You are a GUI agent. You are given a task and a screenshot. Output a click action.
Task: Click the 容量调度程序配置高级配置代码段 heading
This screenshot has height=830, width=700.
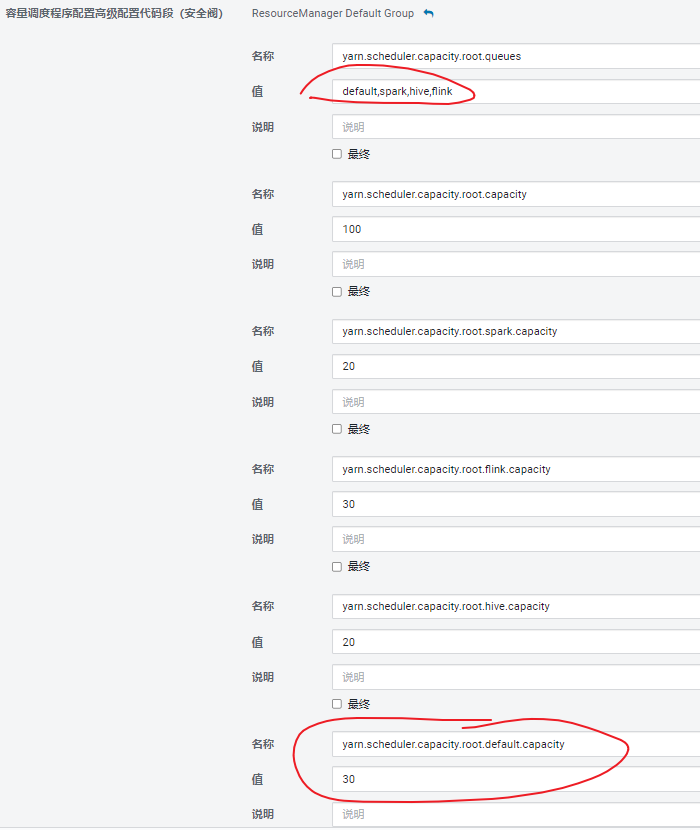point(114,13)
